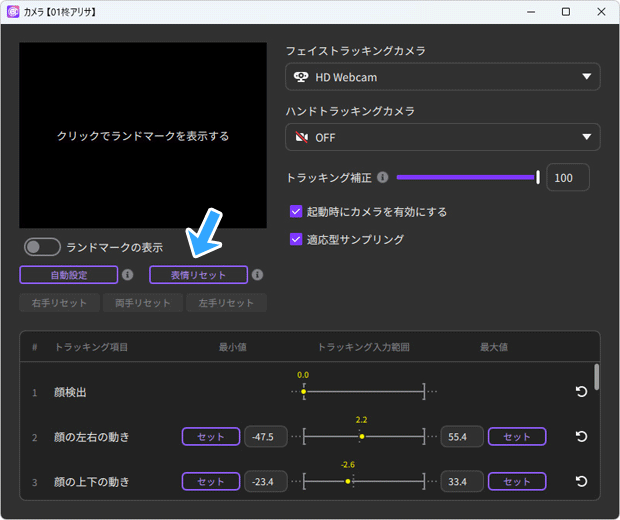Click the 顔の左右の動き tracking range slider
Image resolution: width=620 pixels, height=520 pixels.
point(364,437)
